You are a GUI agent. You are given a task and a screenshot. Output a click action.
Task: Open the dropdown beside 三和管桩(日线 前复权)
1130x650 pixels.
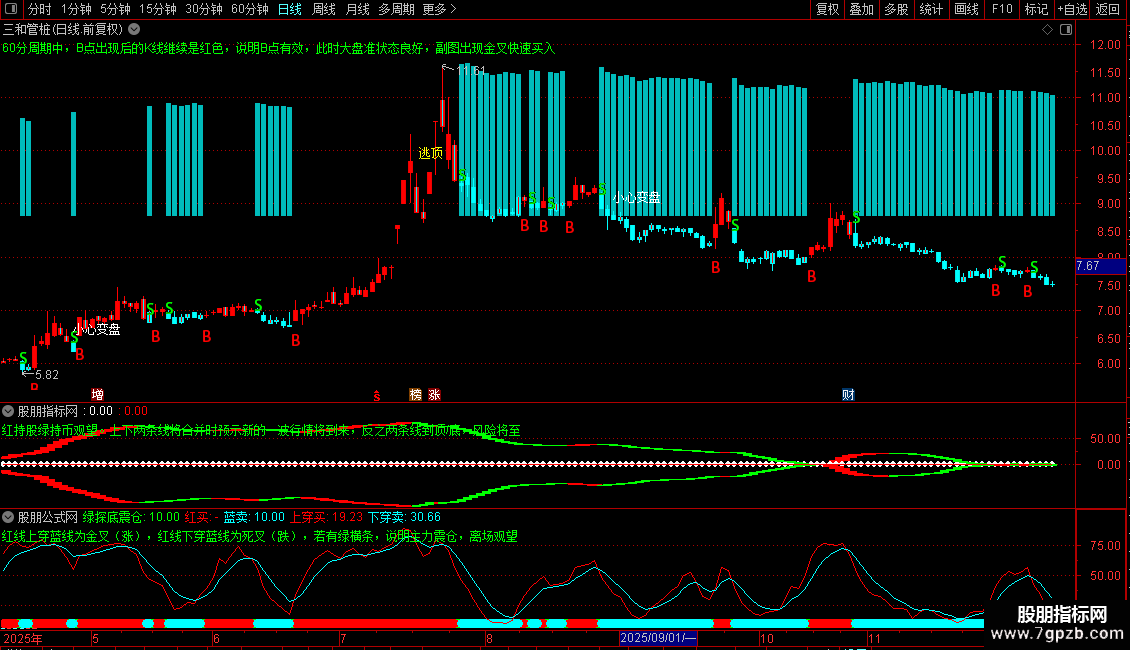(134, 30)
